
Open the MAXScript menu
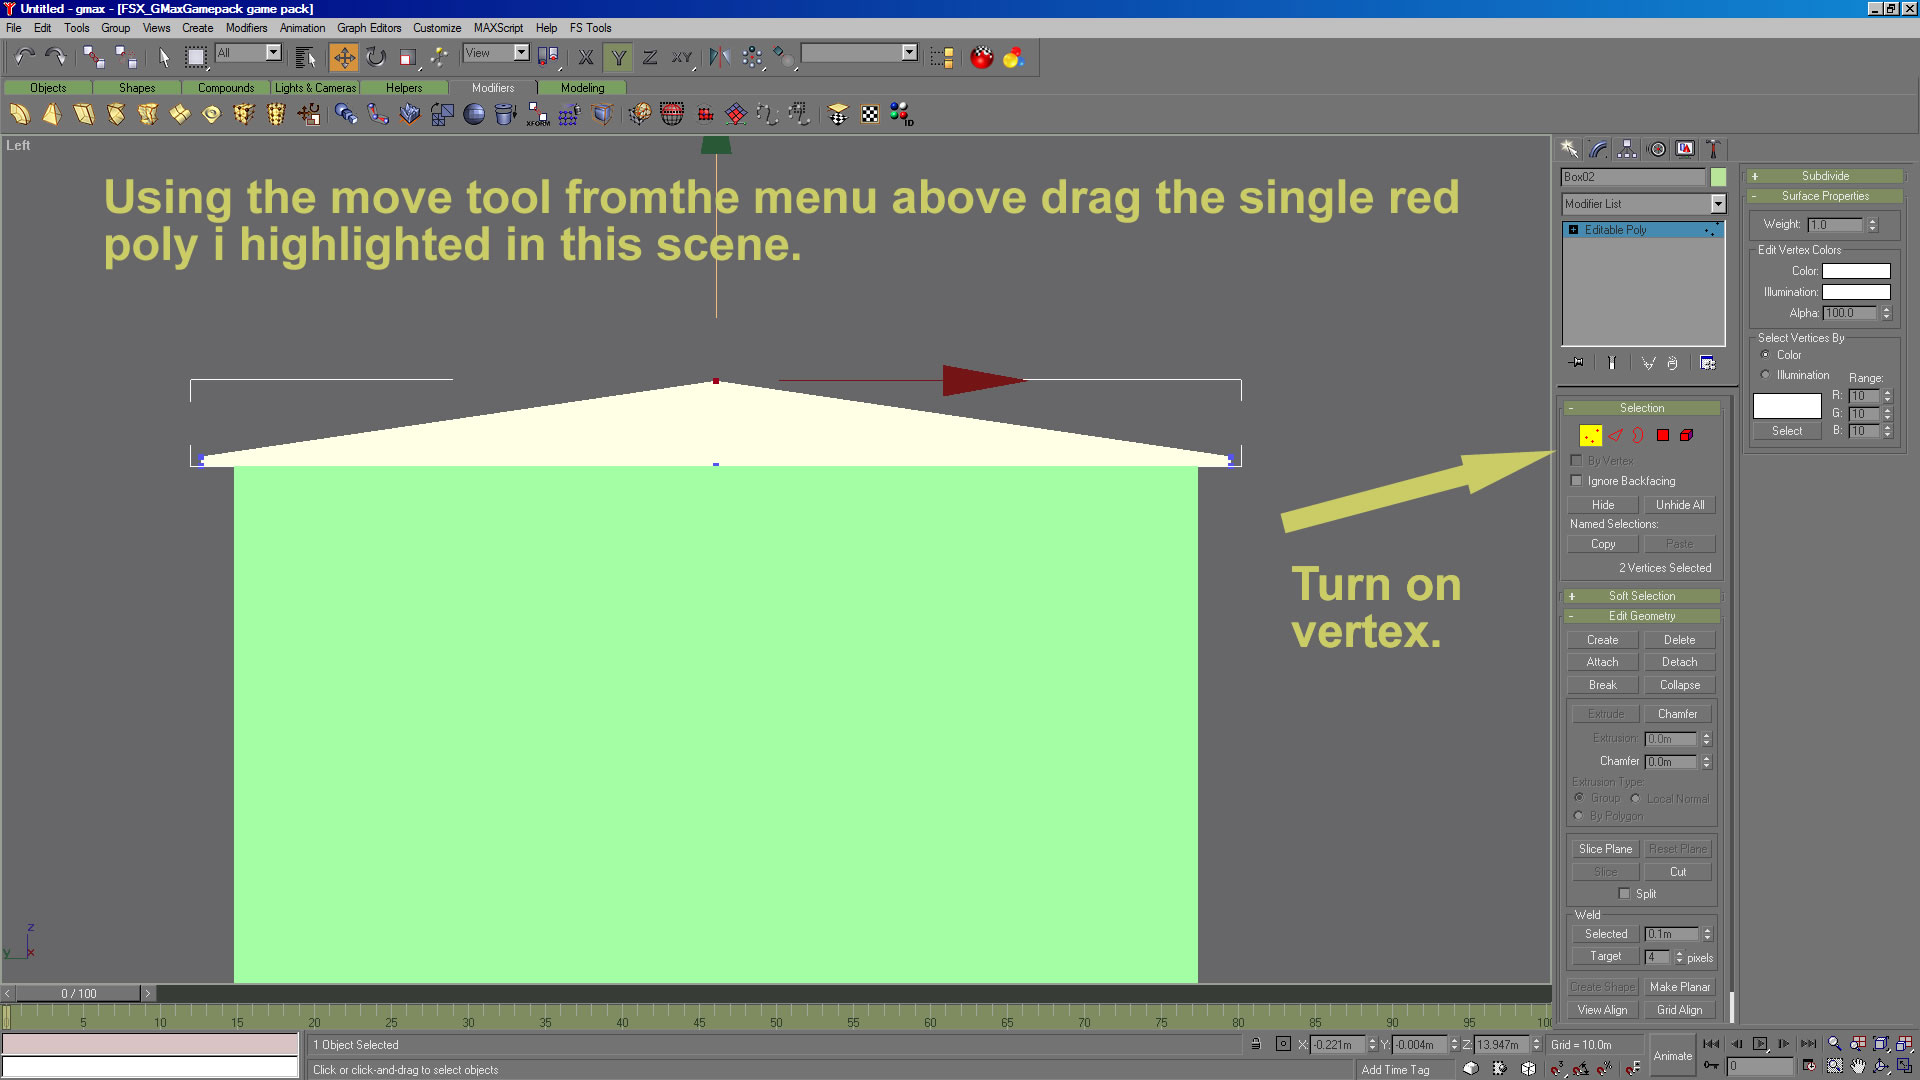coord(498,28)
